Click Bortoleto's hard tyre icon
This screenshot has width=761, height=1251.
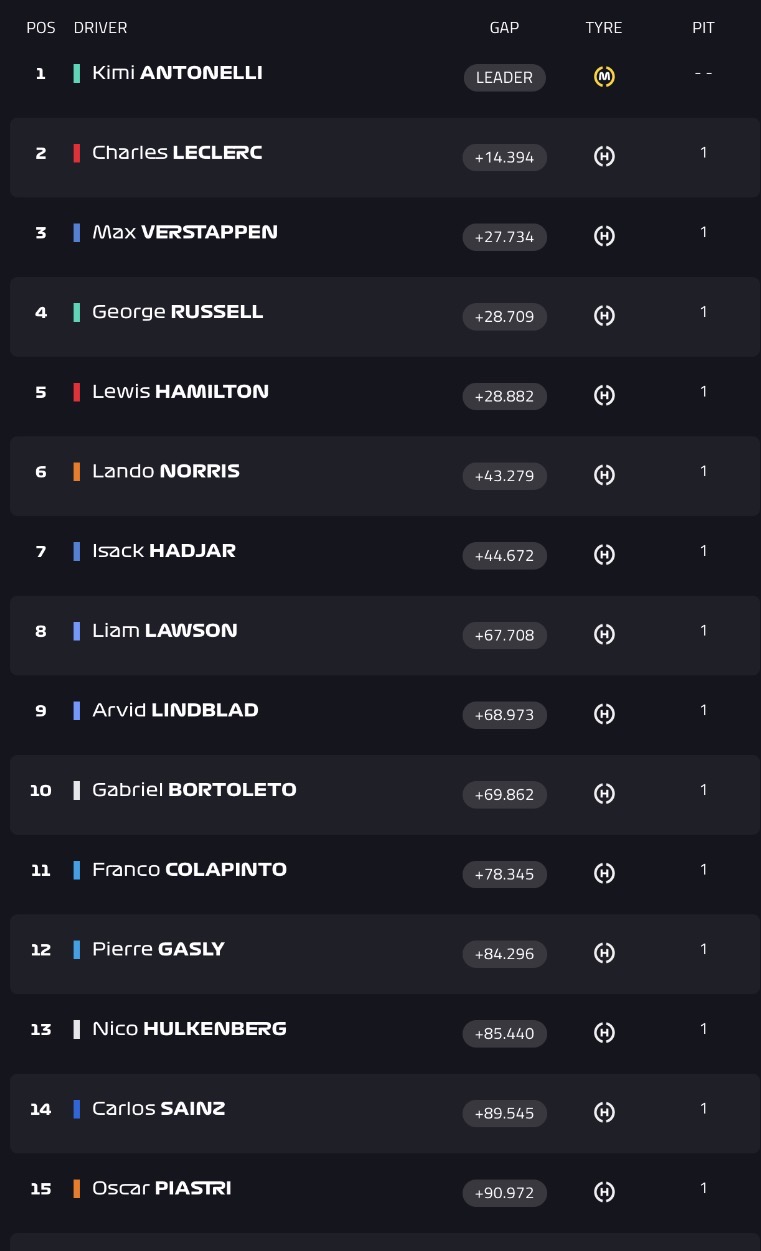[604, 793]
